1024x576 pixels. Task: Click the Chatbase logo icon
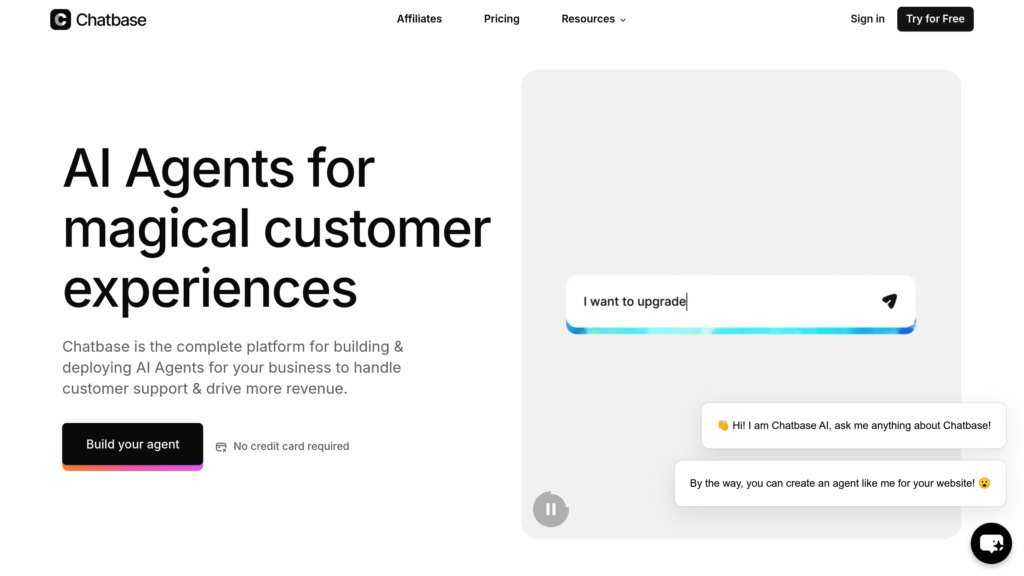[60, 19]
